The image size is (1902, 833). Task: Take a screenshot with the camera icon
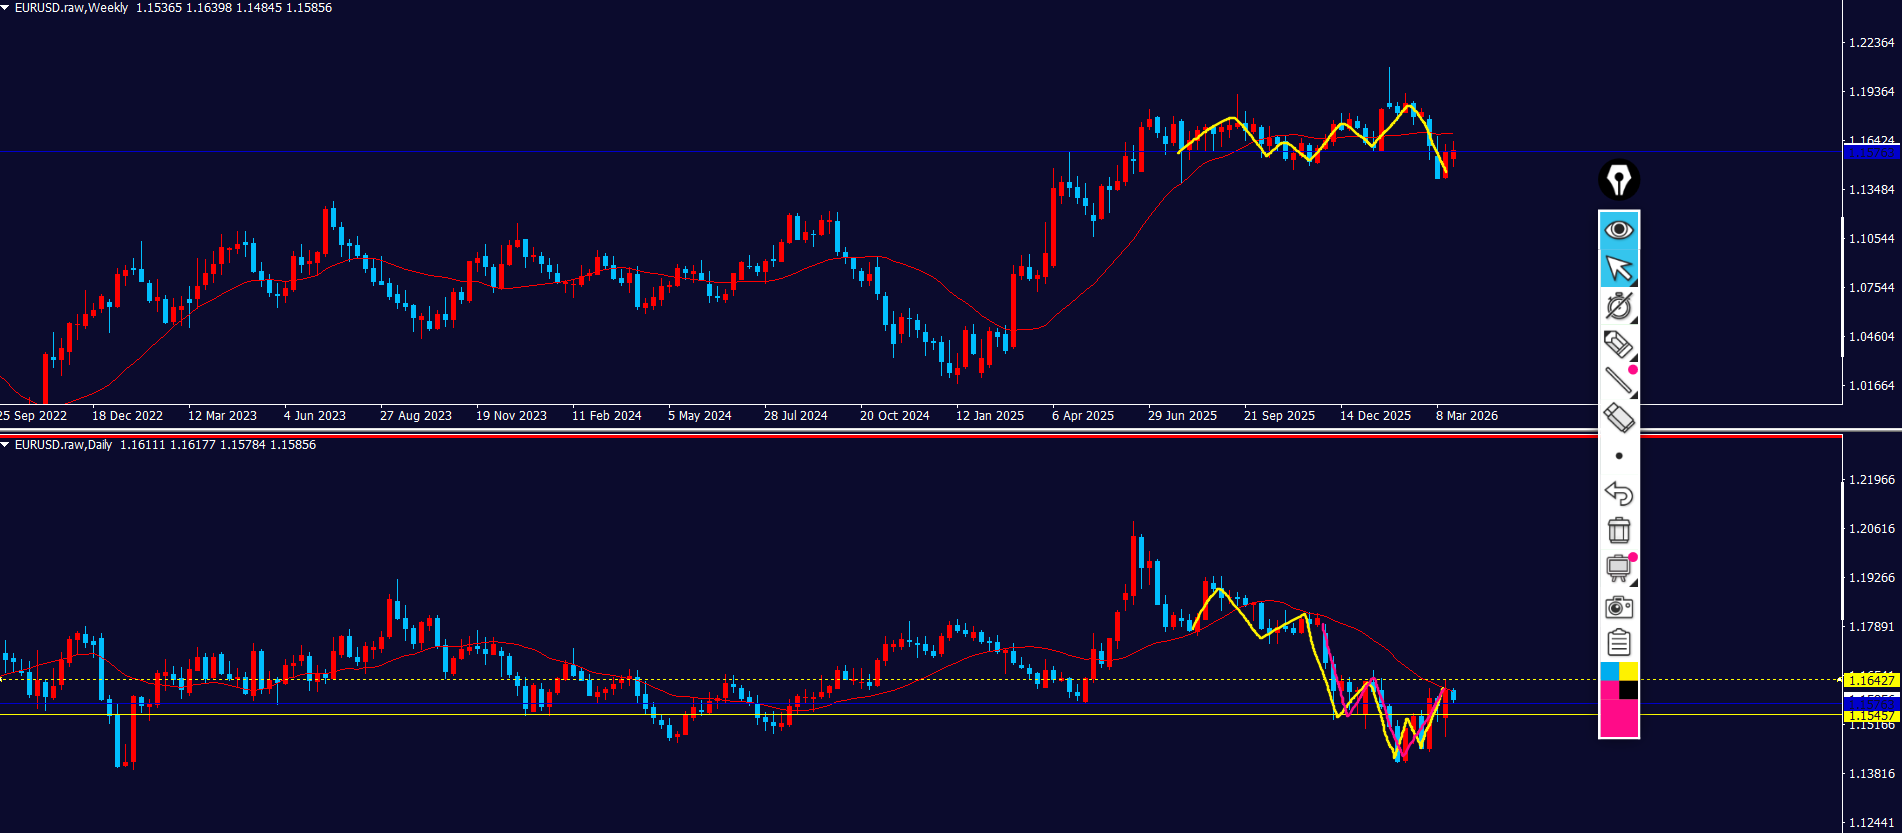coord(1618,607)
